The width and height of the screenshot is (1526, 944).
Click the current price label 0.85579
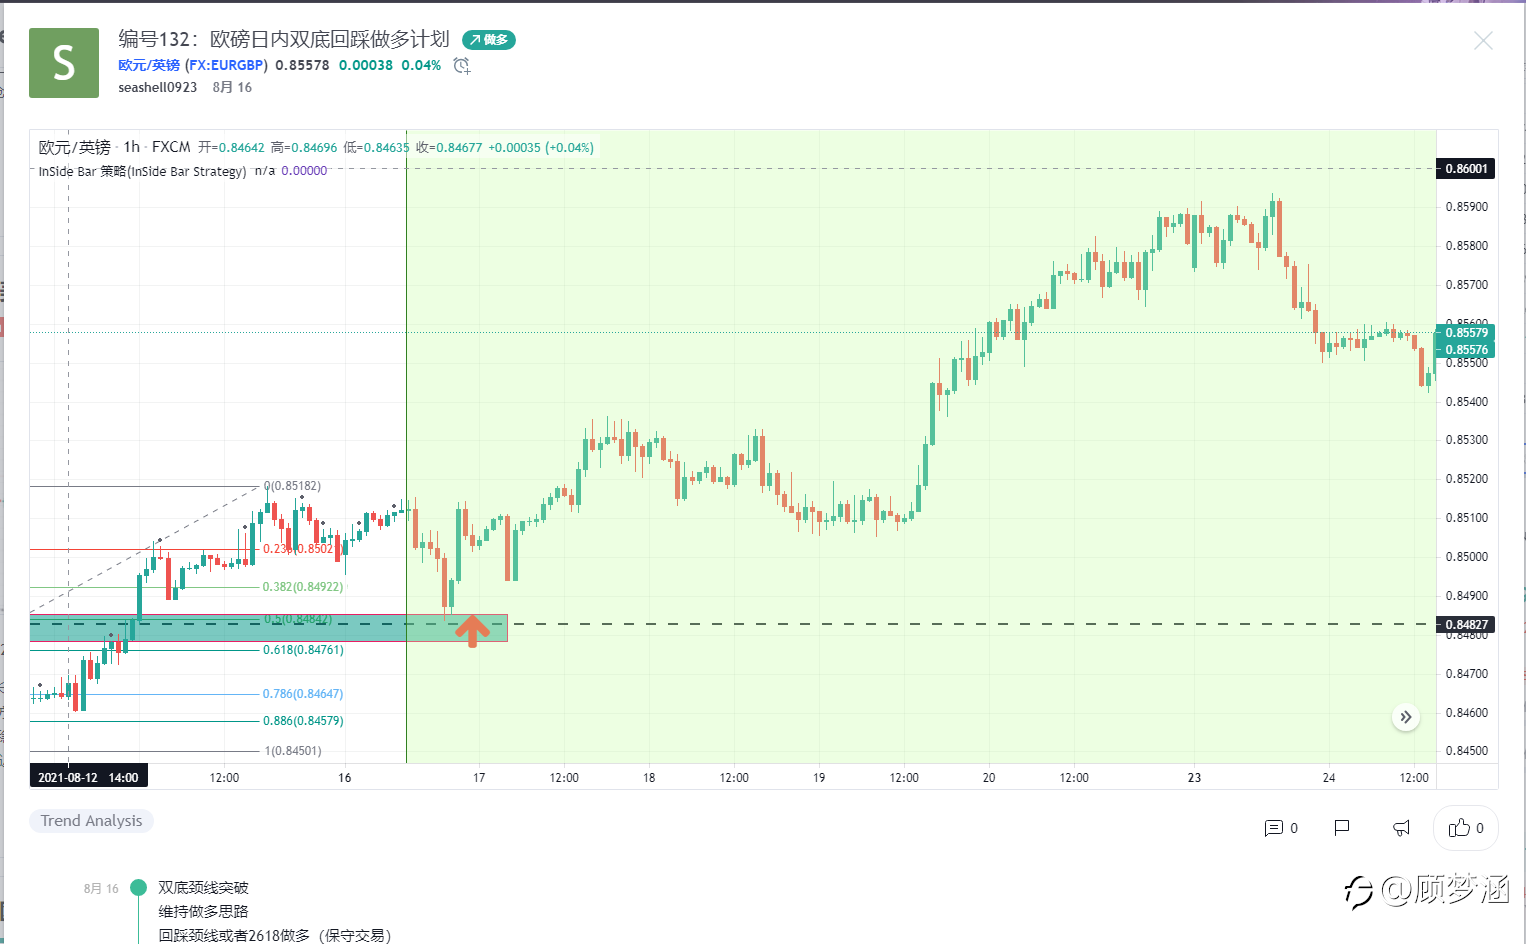1466,333
